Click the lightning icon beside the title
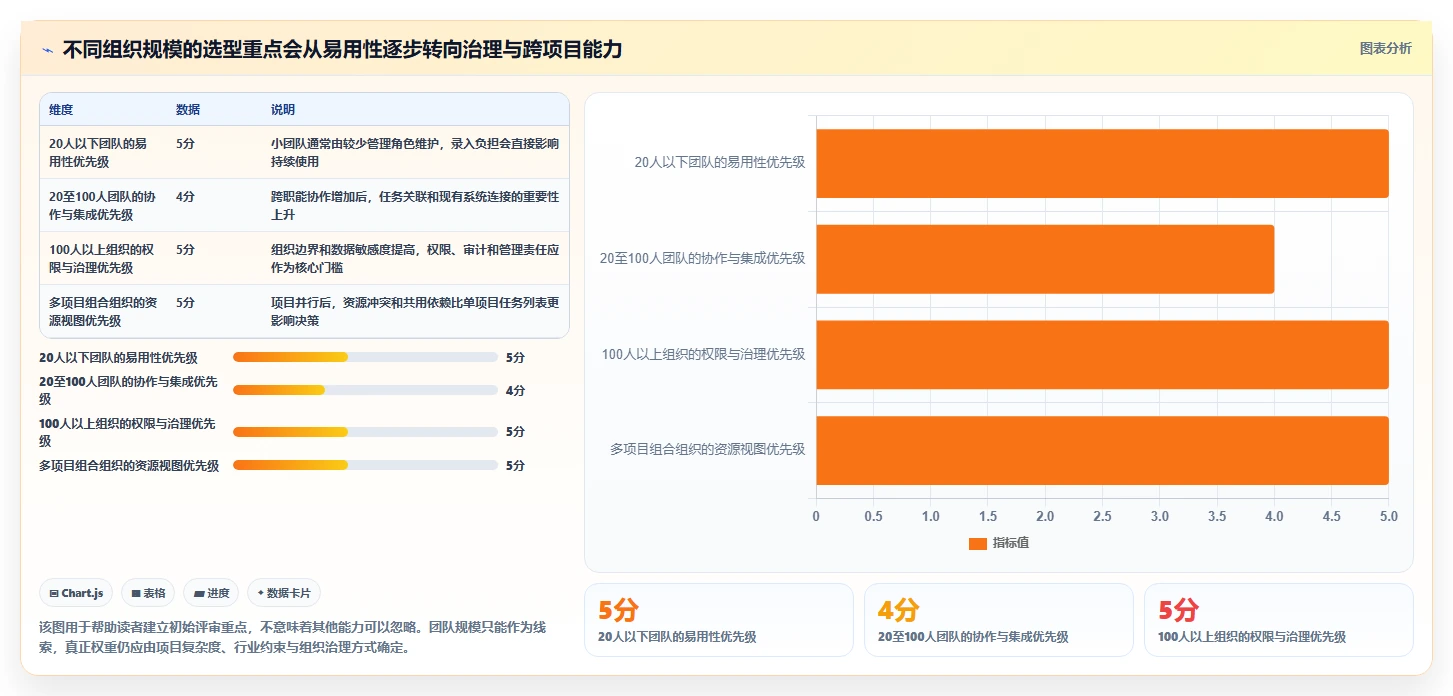Screen dimensions: 1453x696 pyautogui.click(x=48, y=50)
